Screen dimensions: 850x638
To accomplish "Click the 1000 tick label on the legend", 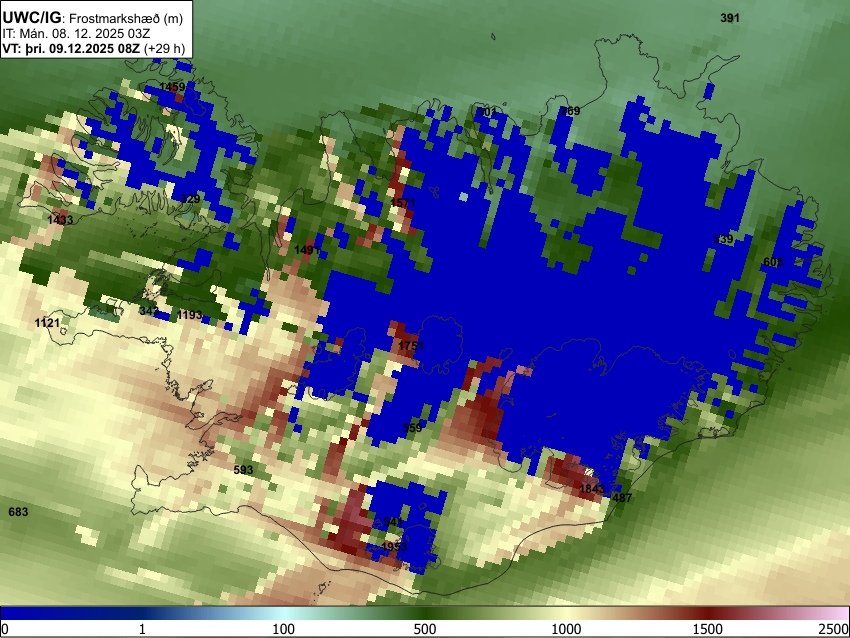I will [566, 629].
